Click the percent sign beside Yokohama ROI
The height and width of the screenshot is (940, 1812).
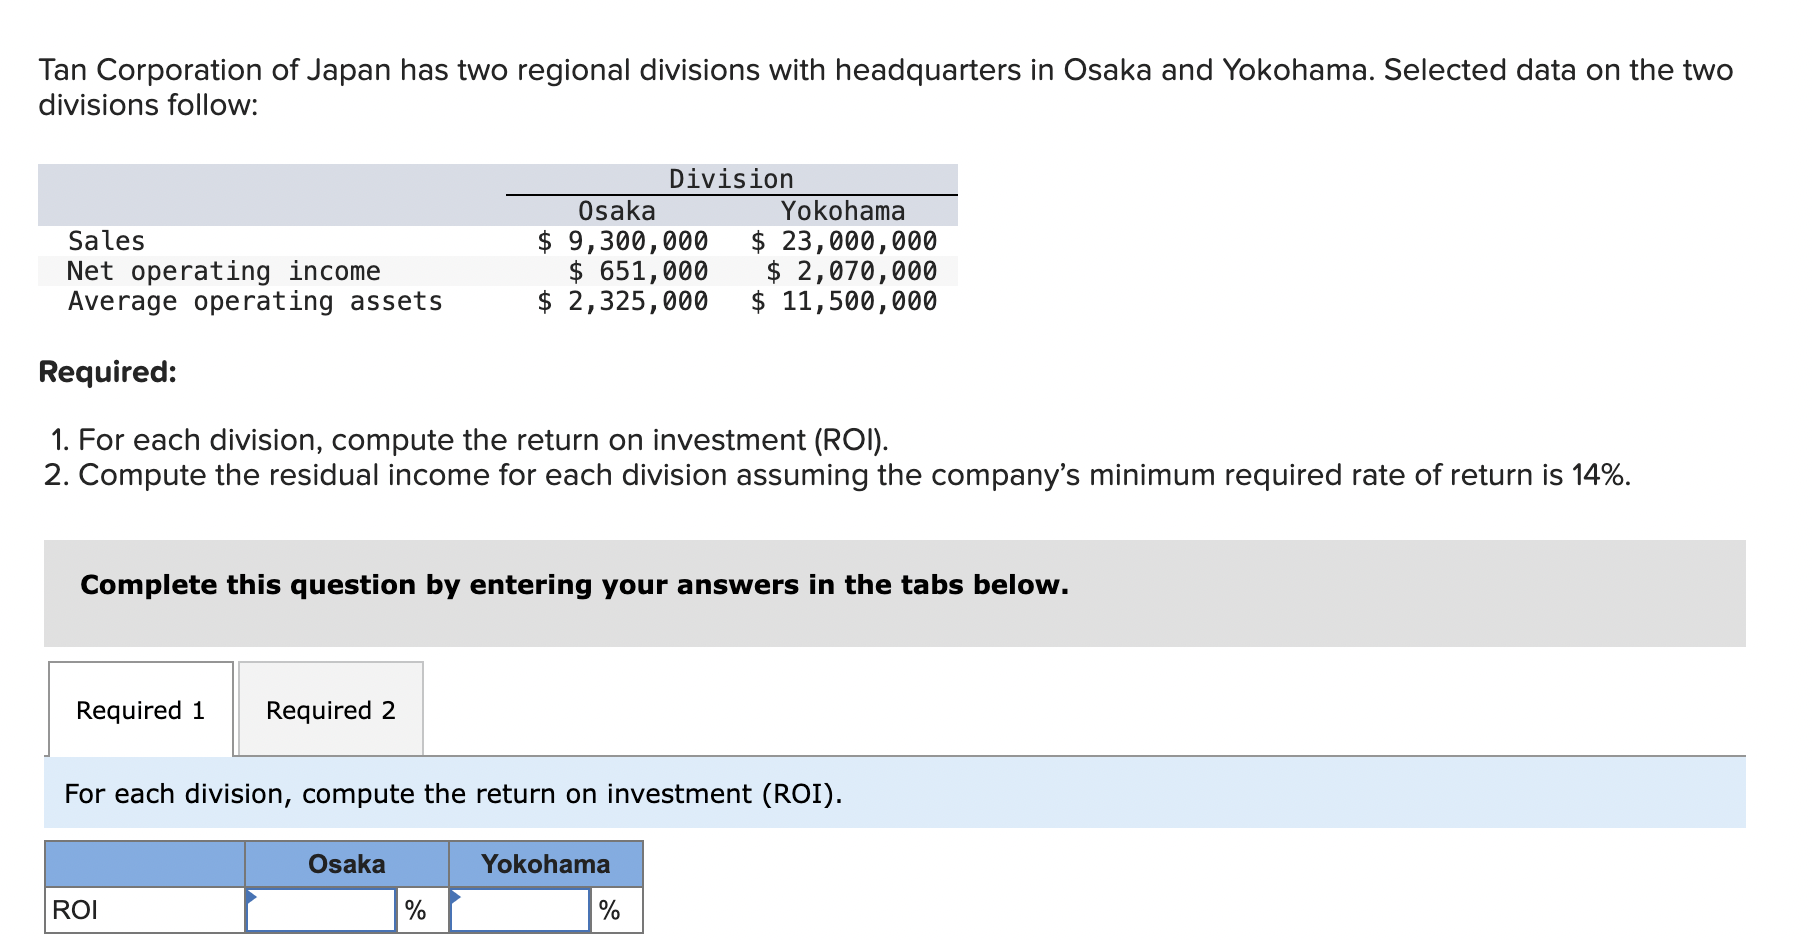609,910
